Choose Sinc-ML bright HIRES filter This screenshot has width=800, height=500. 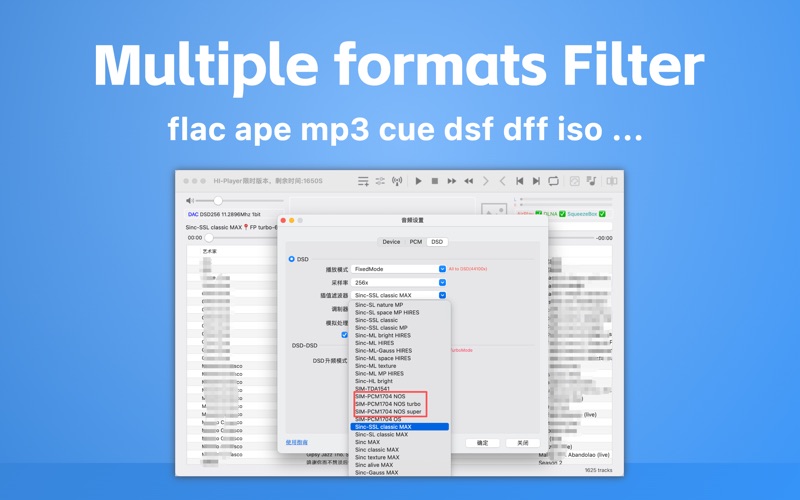coord(383,335)
